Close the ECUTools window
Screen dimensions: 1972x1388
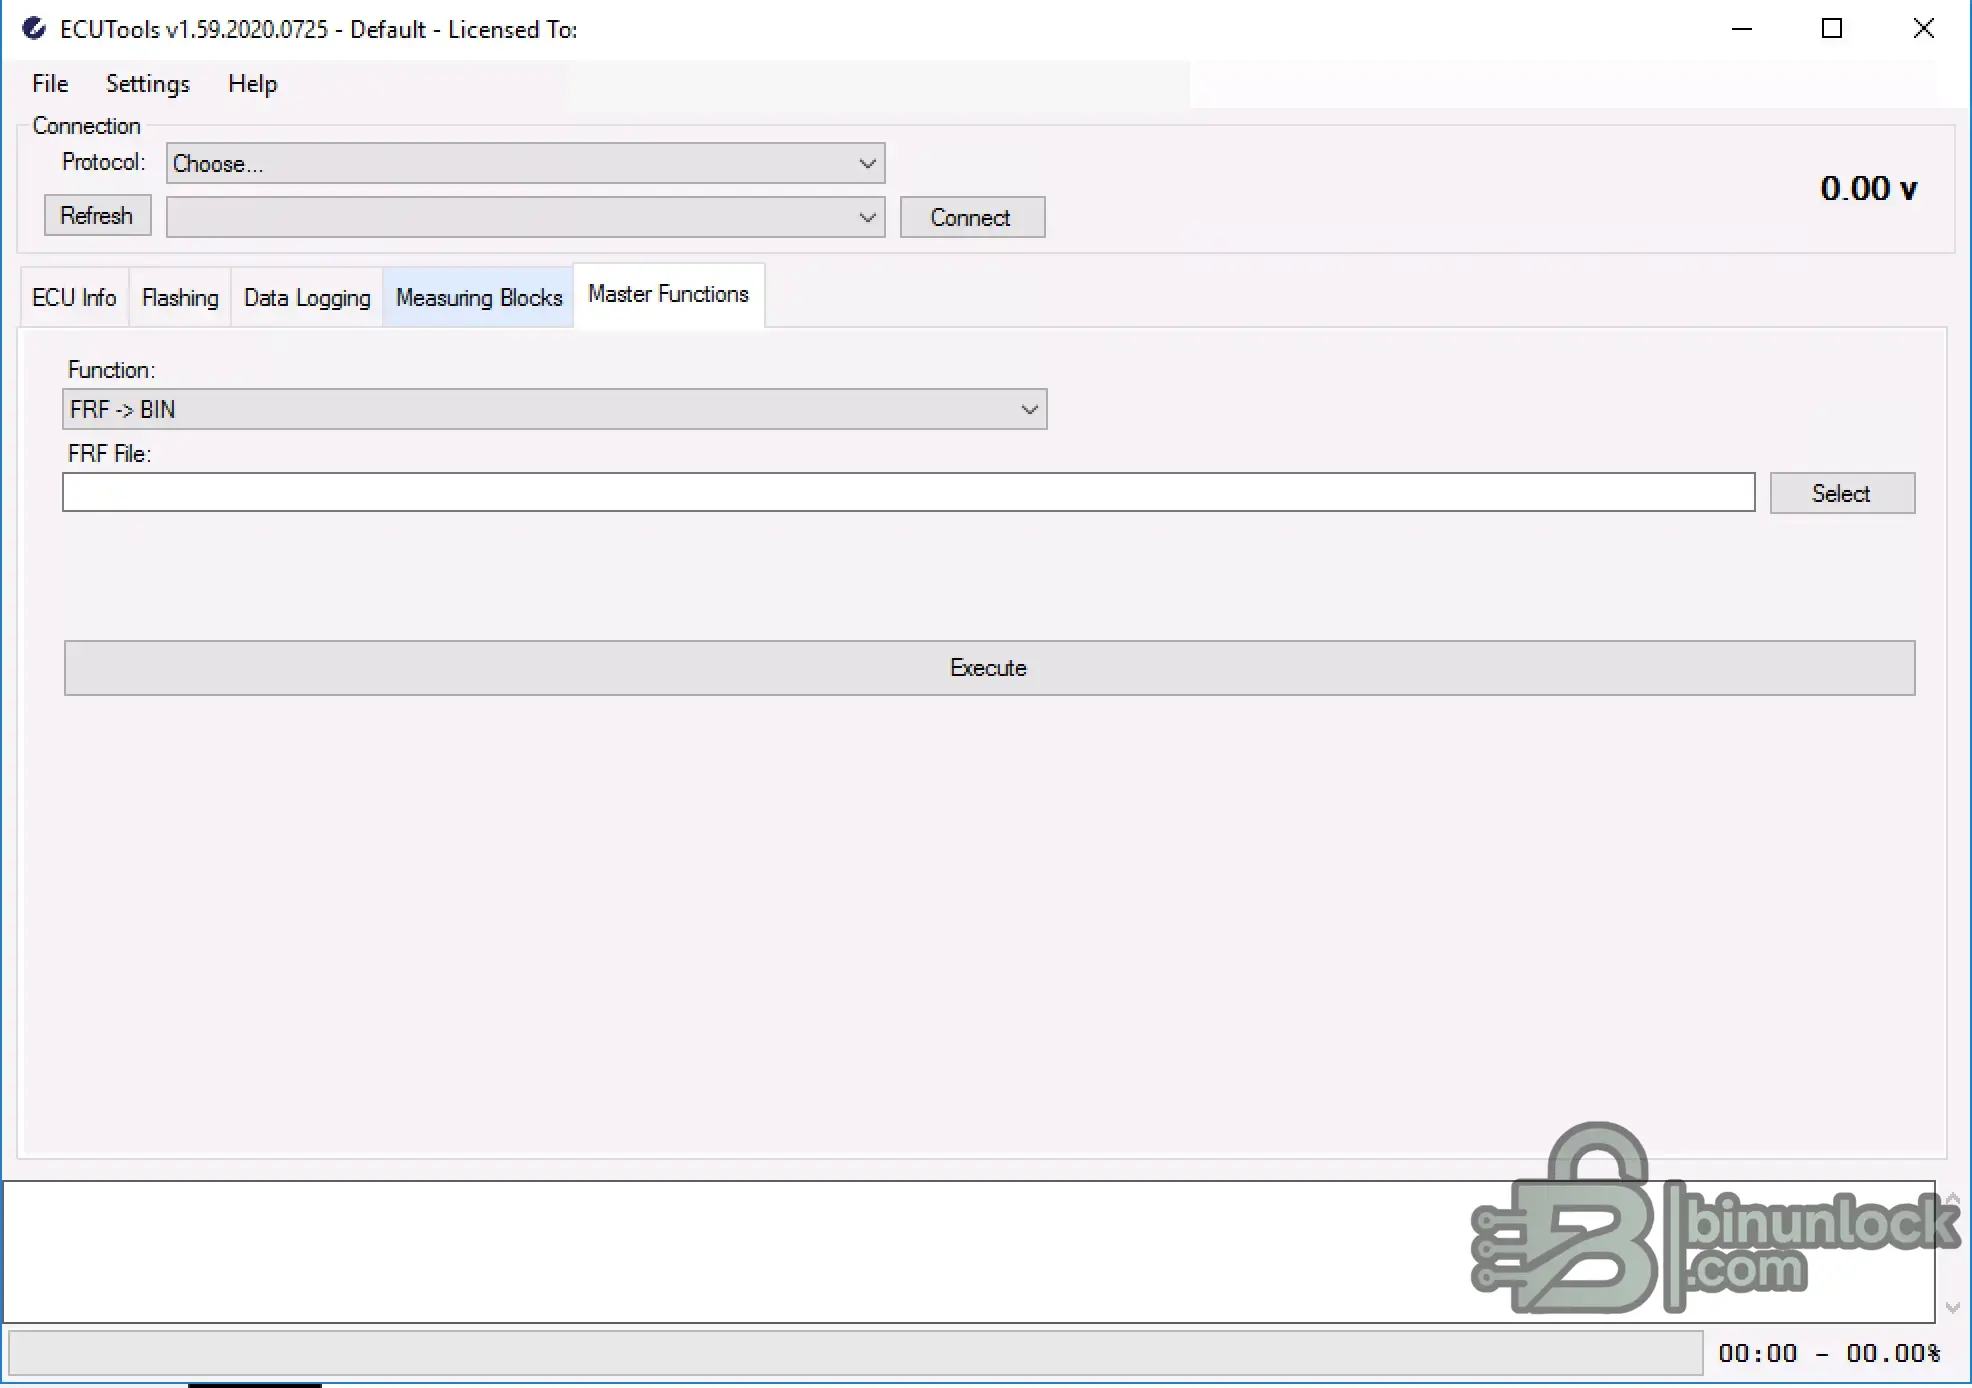click(1923, 29)
